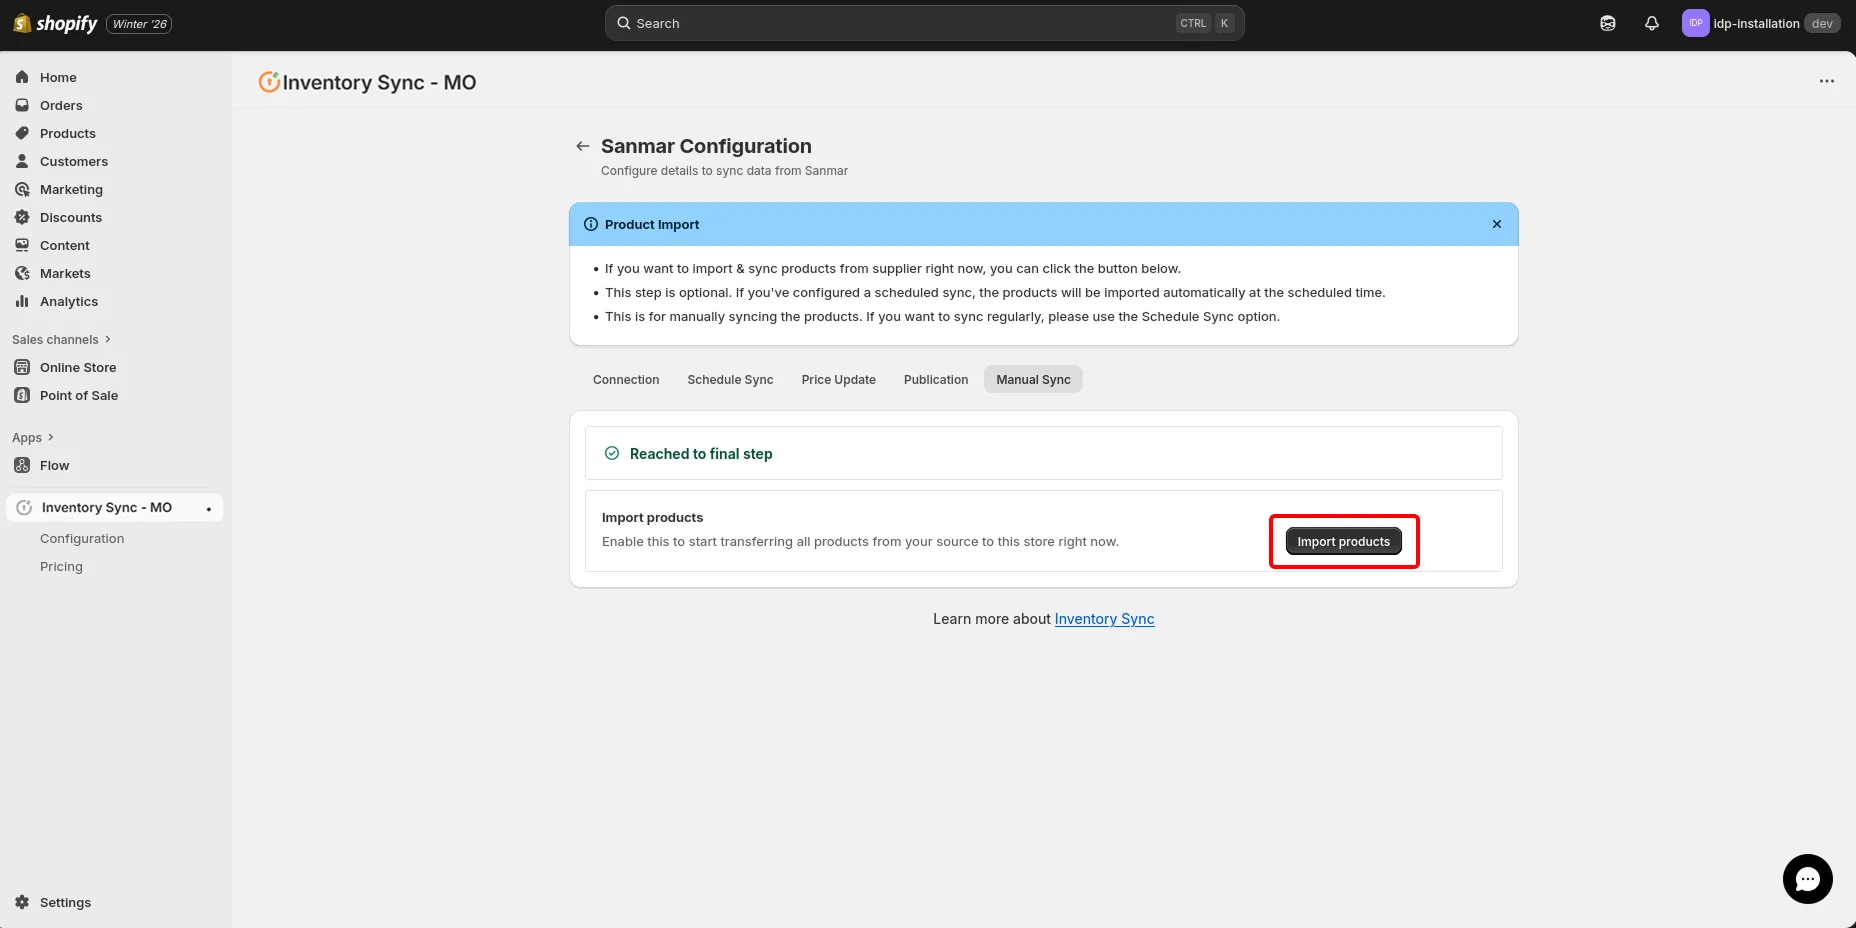Open the Discounts section
This screenshot has height=928, width=1856.
pyautogui.click(x=70, y=217)
